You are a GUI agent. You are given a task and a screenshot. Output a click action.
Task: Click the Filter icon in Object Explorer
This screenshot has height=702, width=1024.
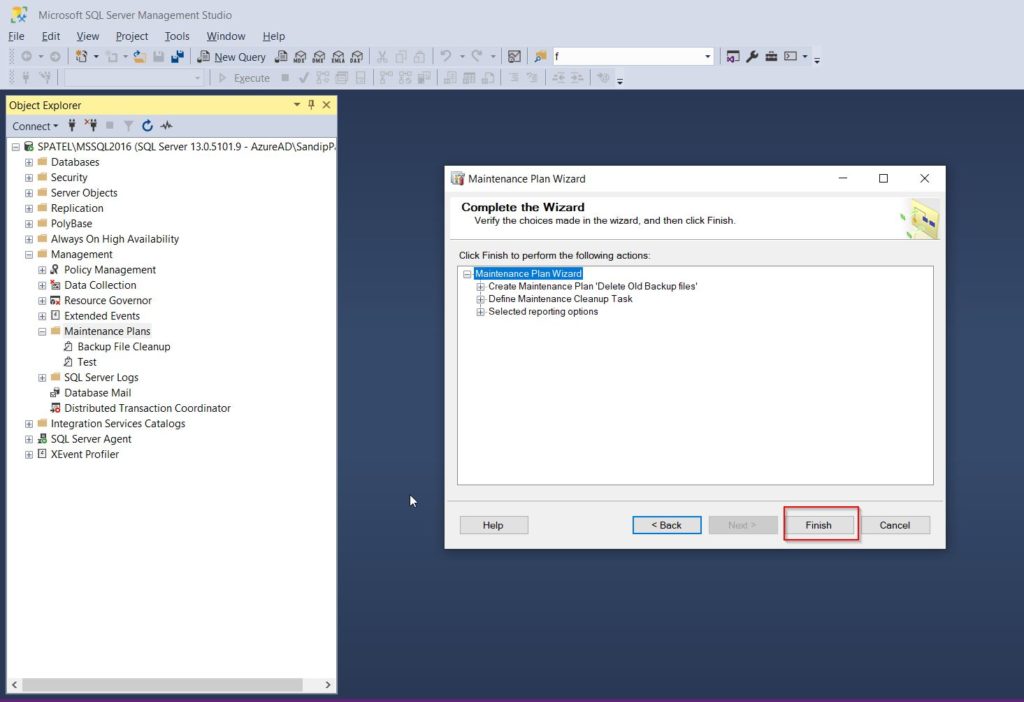pyautogui.click(x=129, y=125)
